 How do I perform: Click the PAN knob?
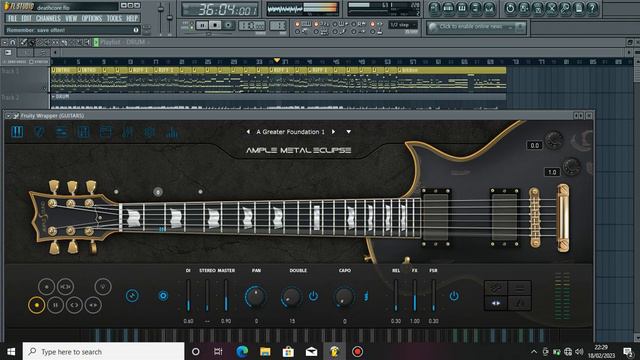pos(256,296)
